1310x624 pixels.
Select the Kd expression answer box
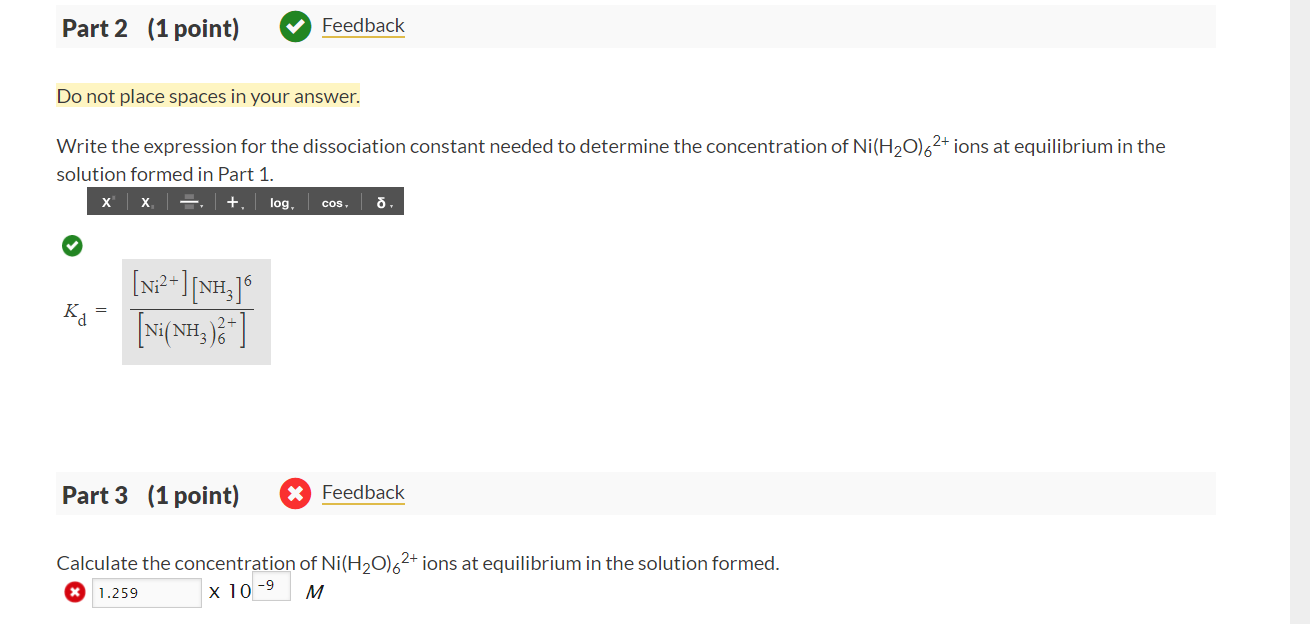(196, 312)
